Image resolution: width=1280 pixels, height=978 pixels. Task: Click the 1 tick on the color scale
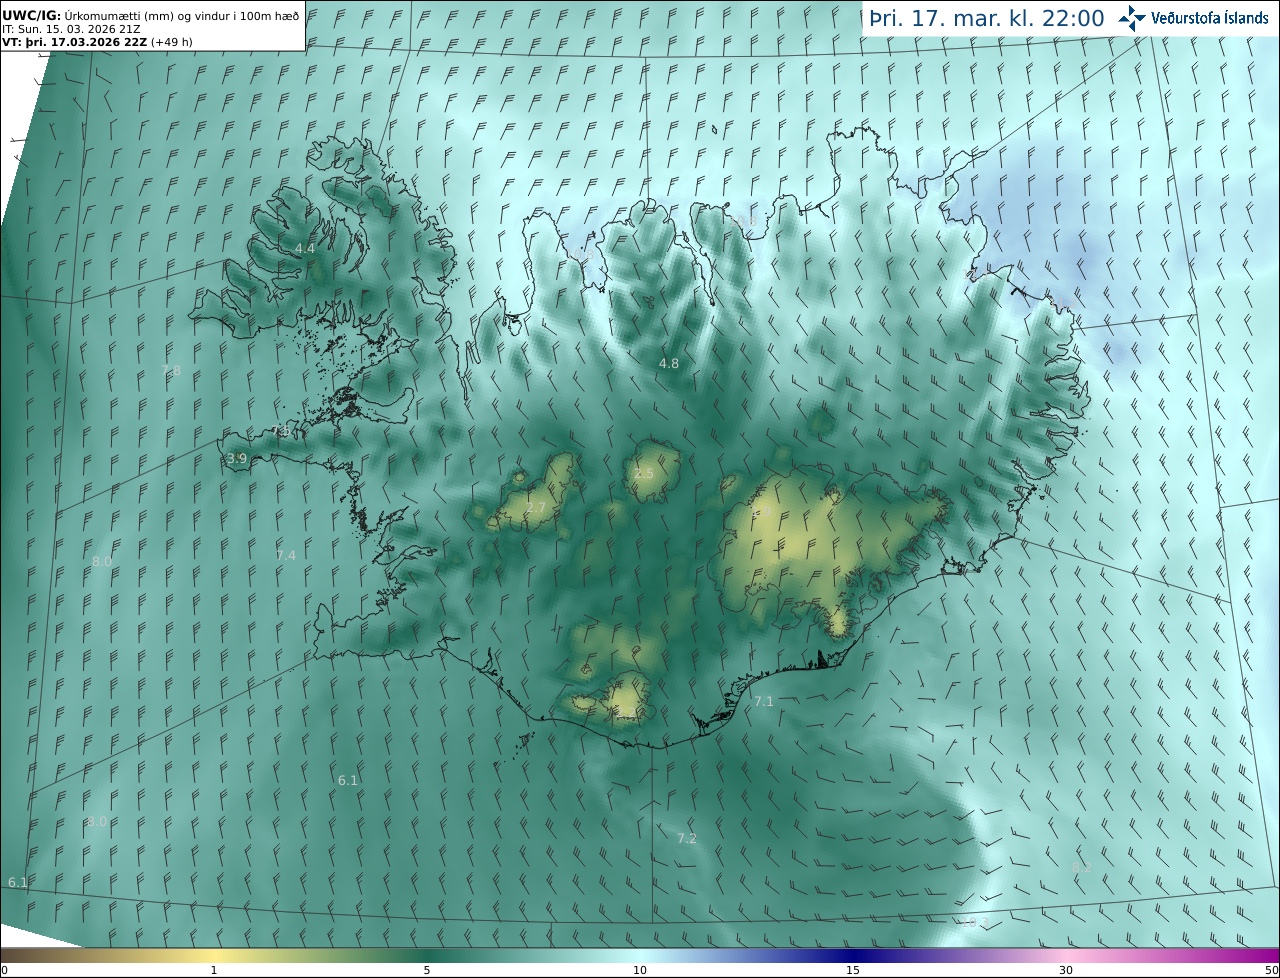point(214,970)
